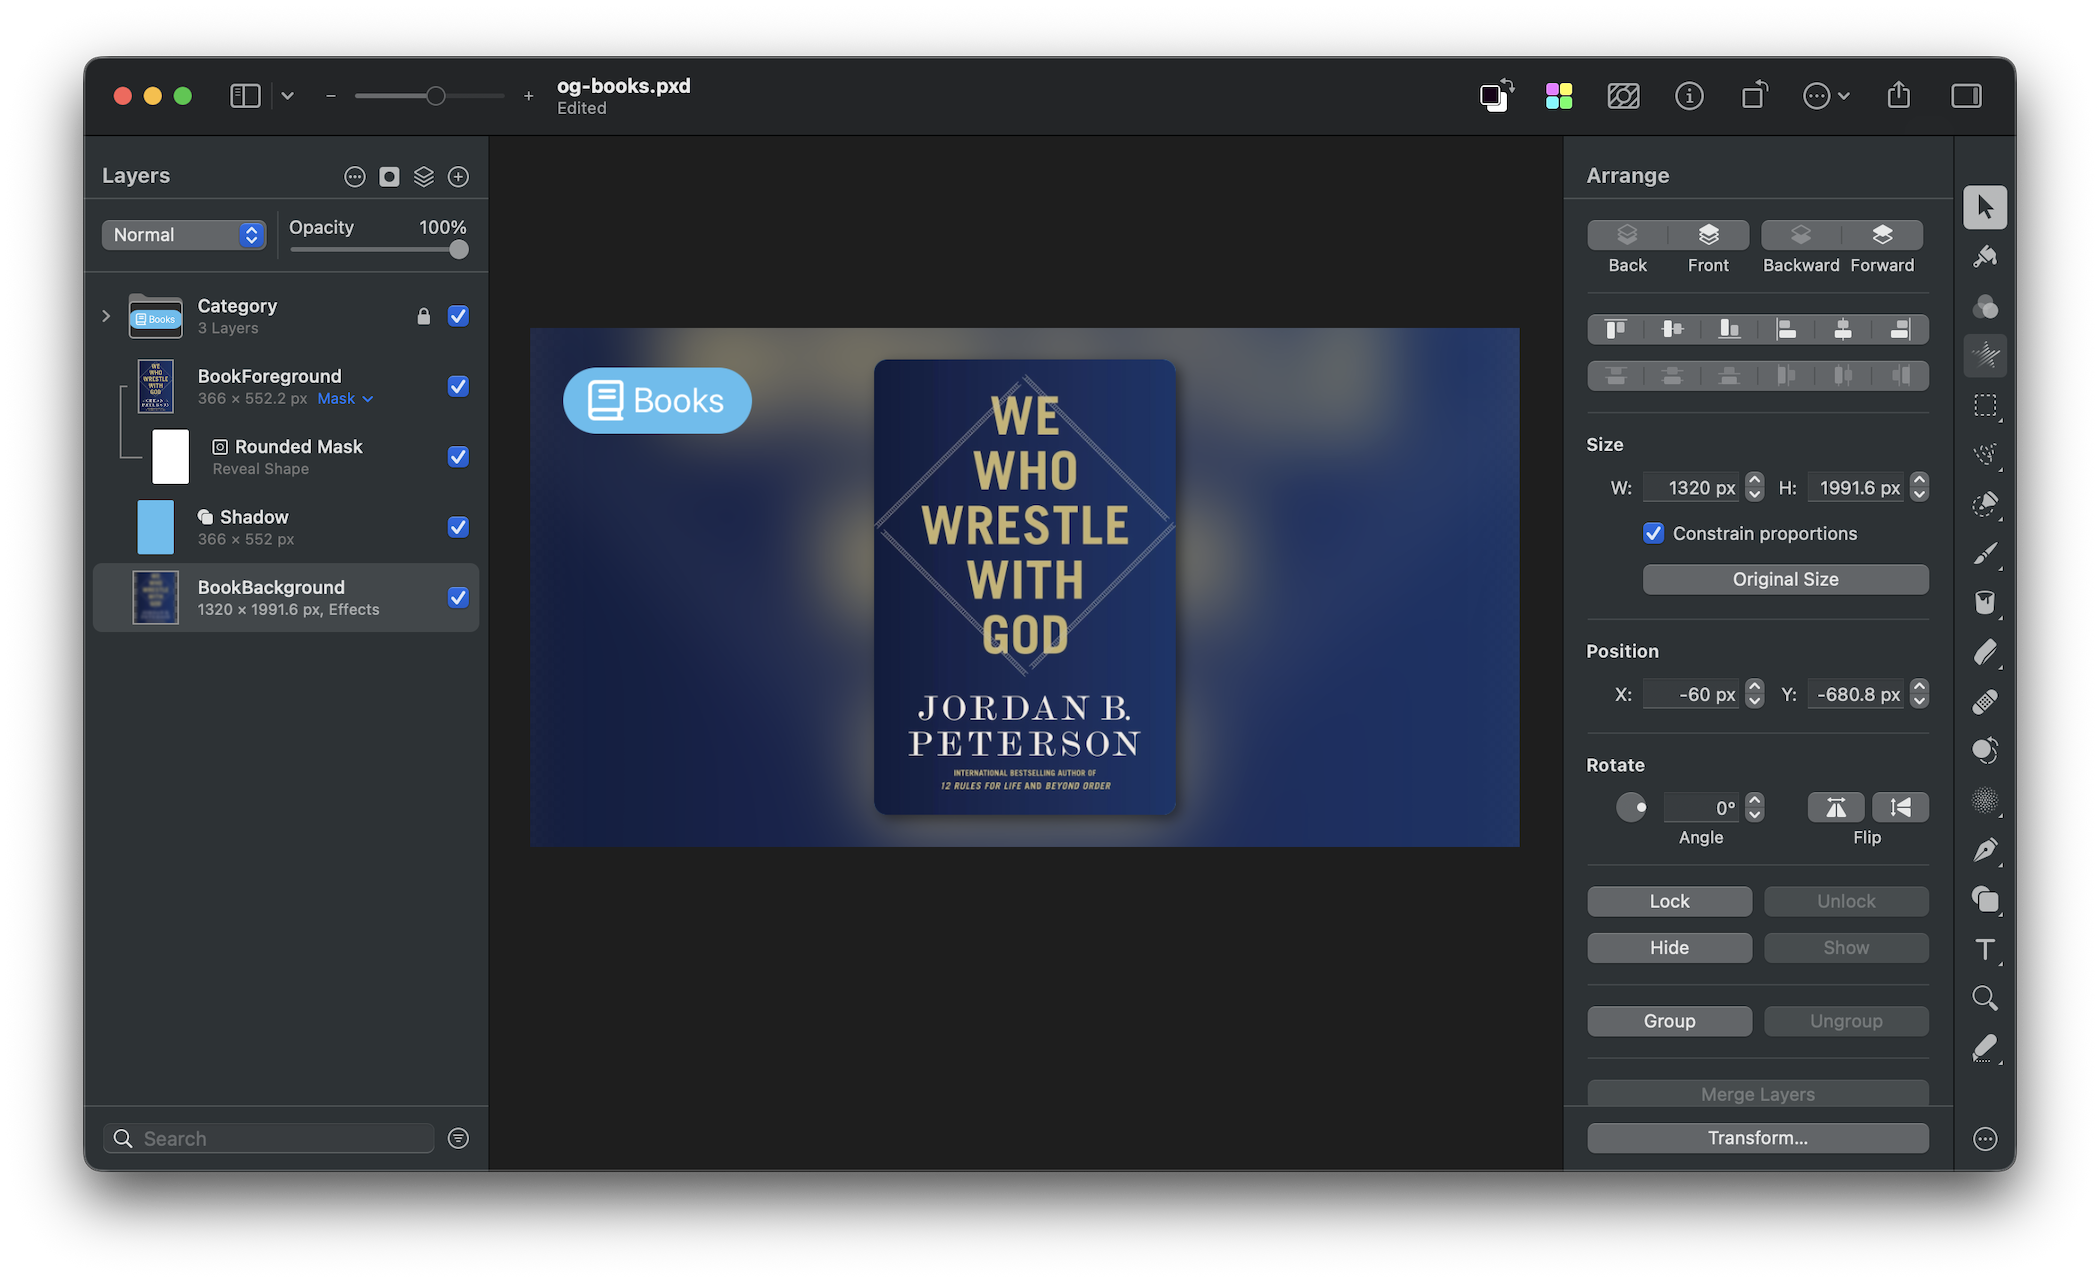Adjust the Height stepper

[x=1919, y=487]
